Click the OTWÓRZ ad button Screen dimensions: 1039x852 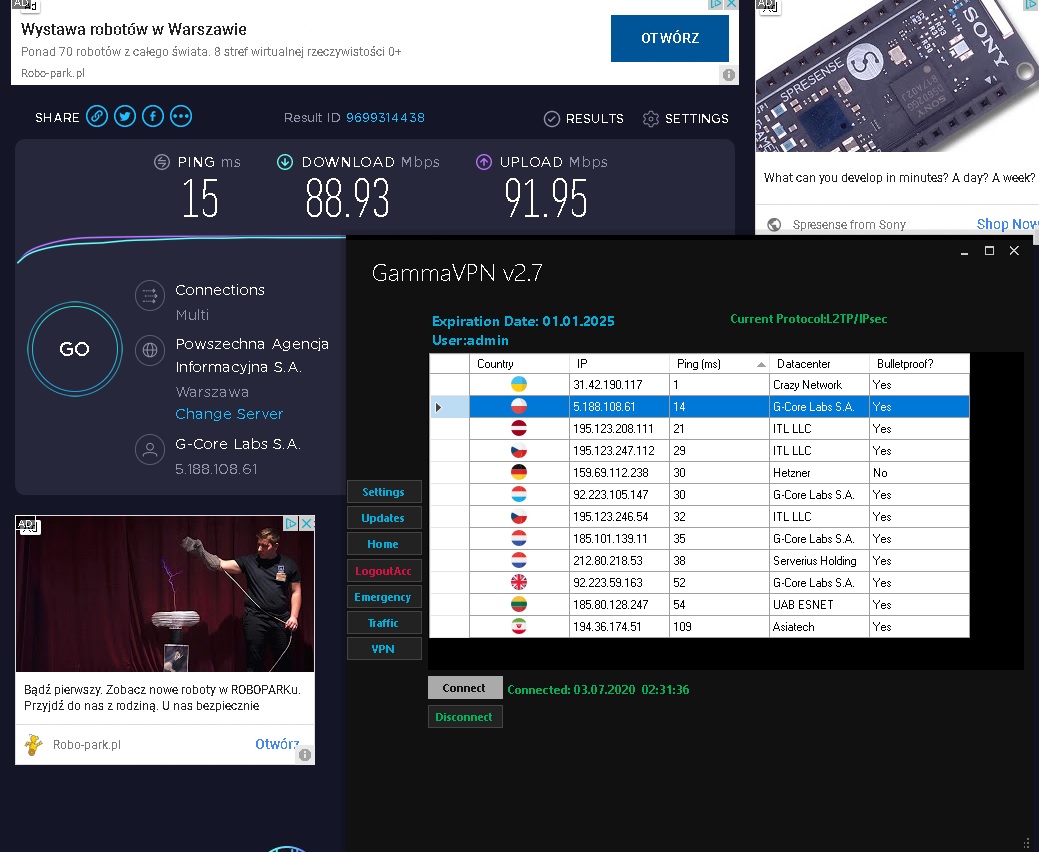pos(669,38)
